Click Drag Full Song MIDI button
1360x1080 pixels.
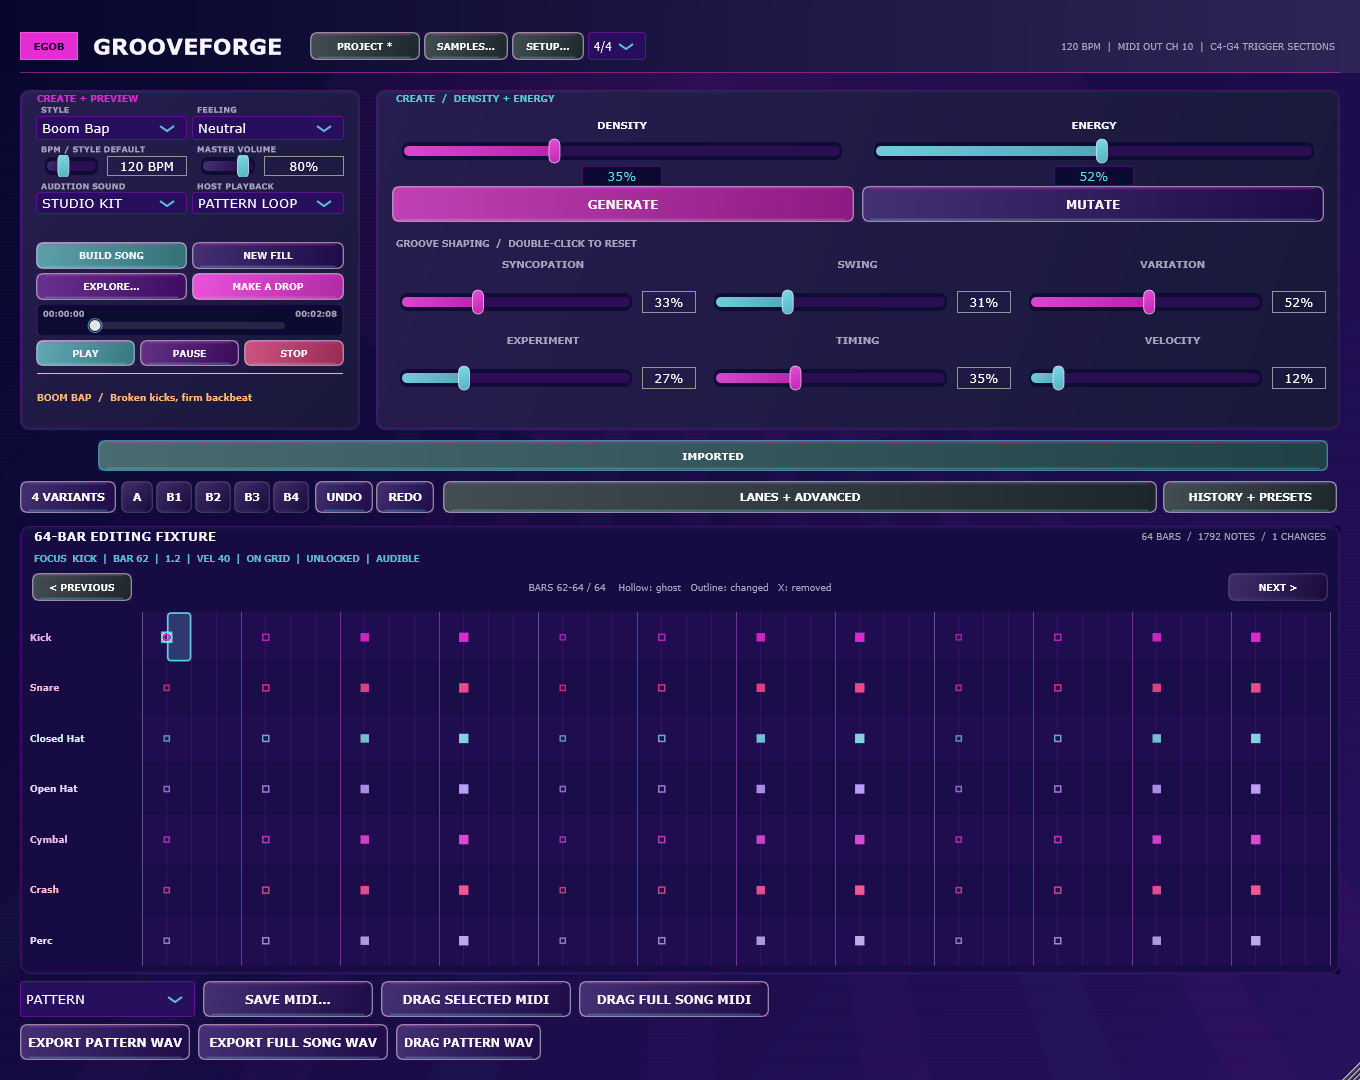point(674,999)
